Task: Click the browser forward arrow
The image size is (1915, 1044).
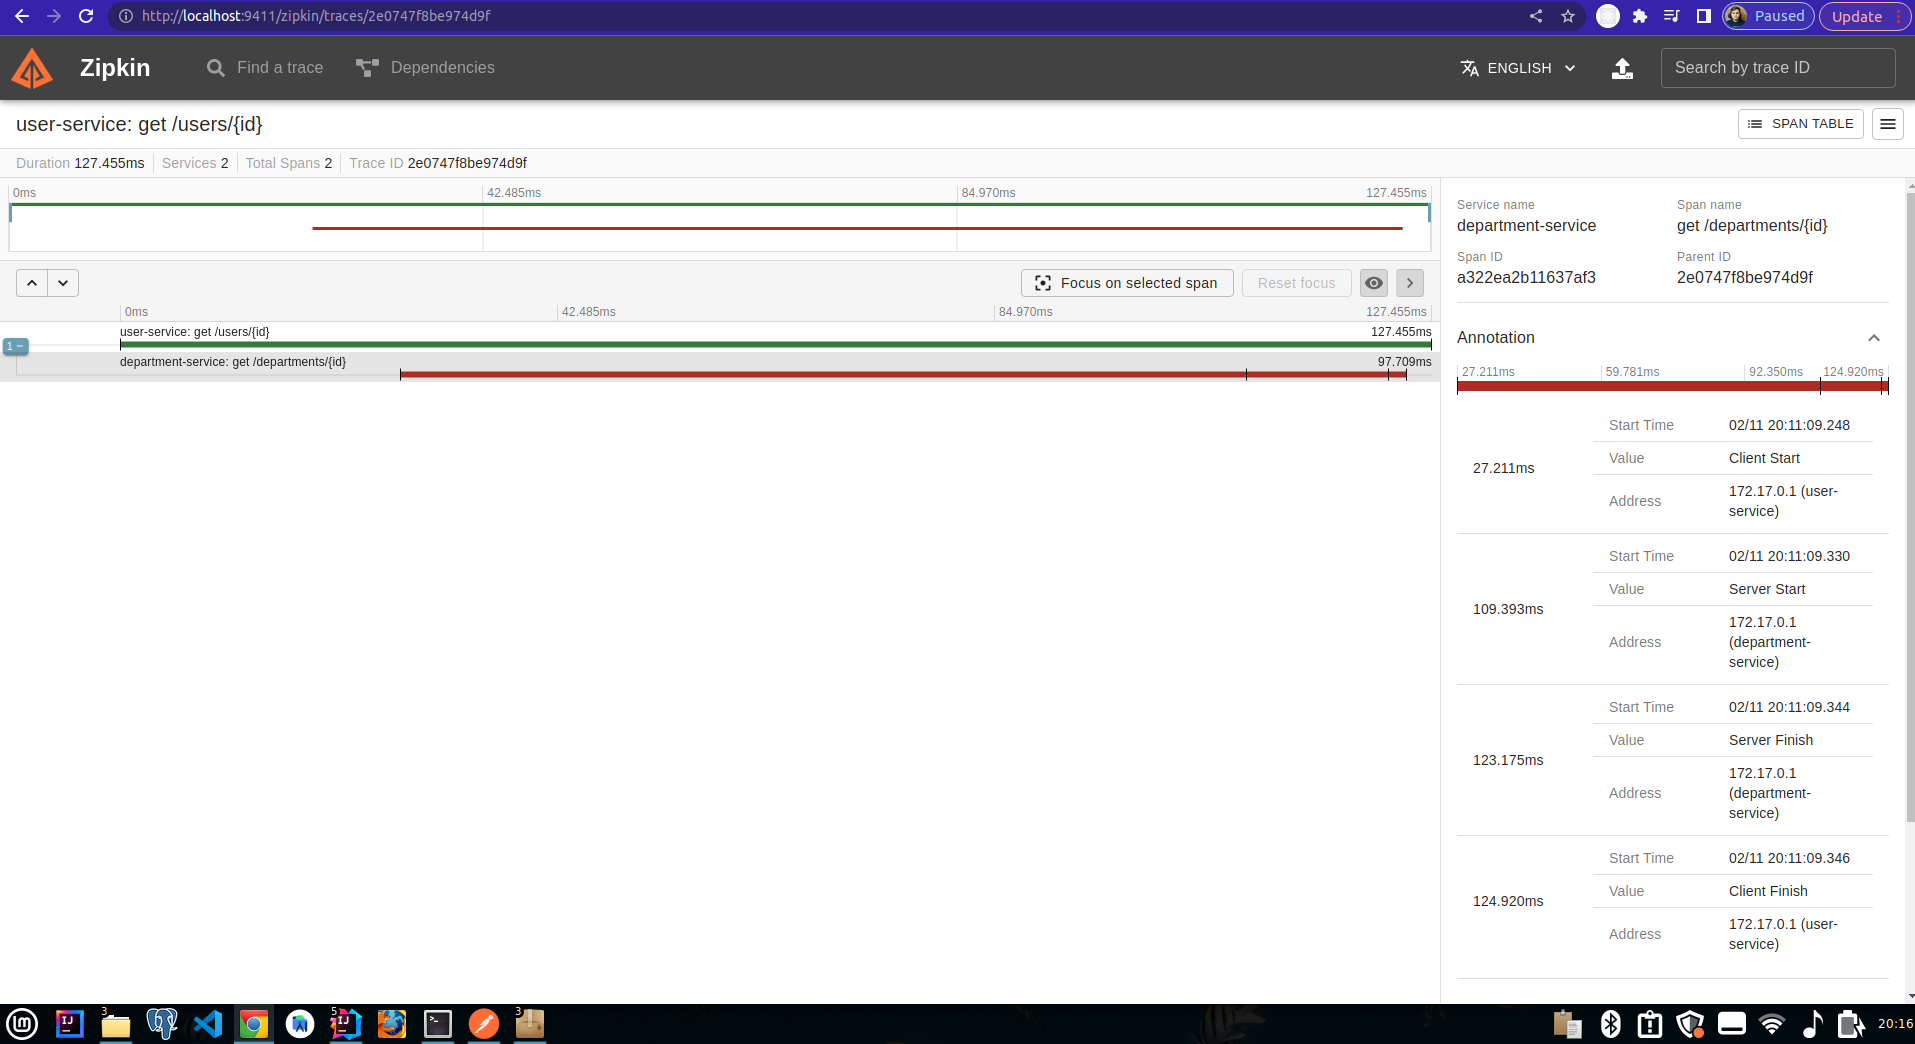Action: tap(54, 16)
